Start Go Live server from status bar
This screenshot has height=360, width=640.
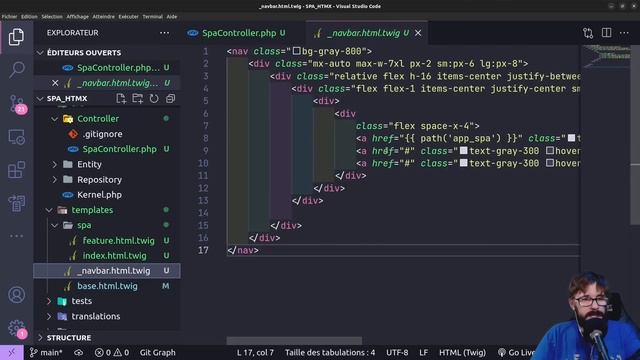tap(516, 352)
